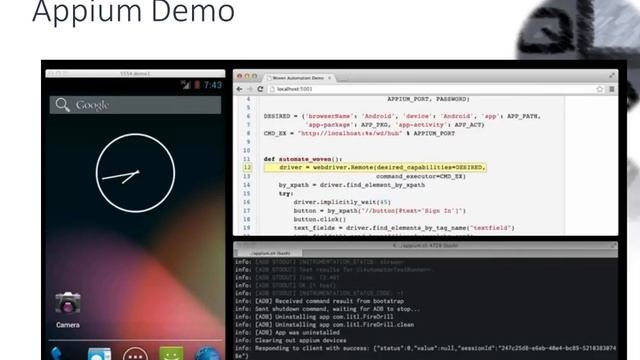Open the Chrome hamburger menu
Screen dimensions: 640x360
pos(611,89)
